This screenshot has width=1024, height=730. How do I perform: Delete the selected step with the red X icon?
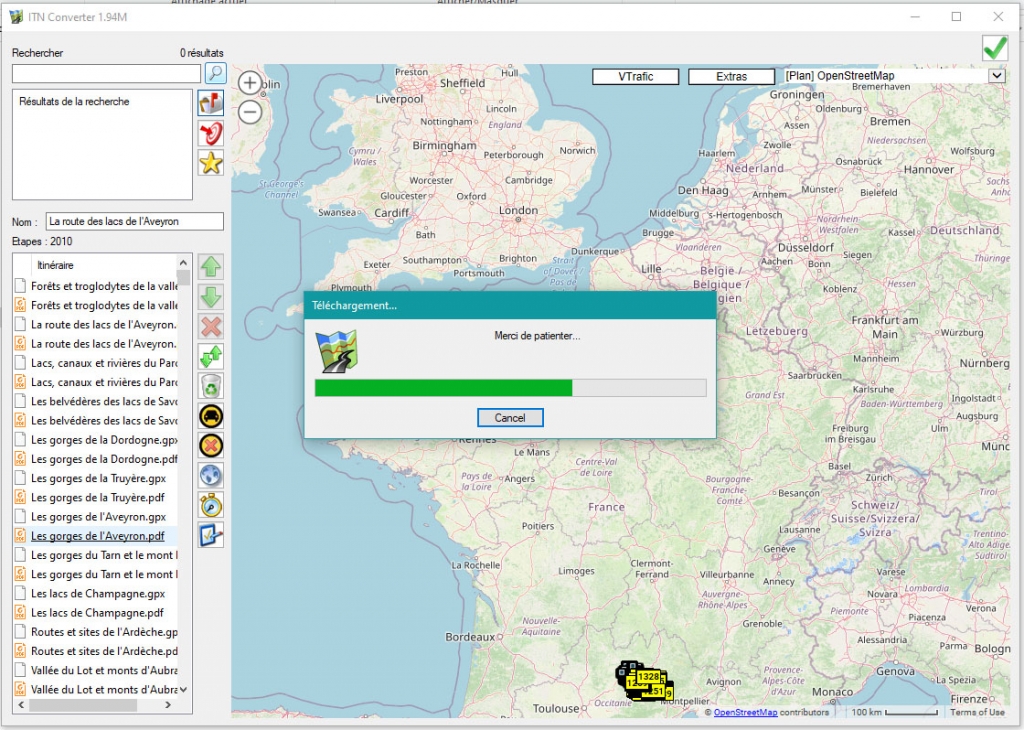211,326
